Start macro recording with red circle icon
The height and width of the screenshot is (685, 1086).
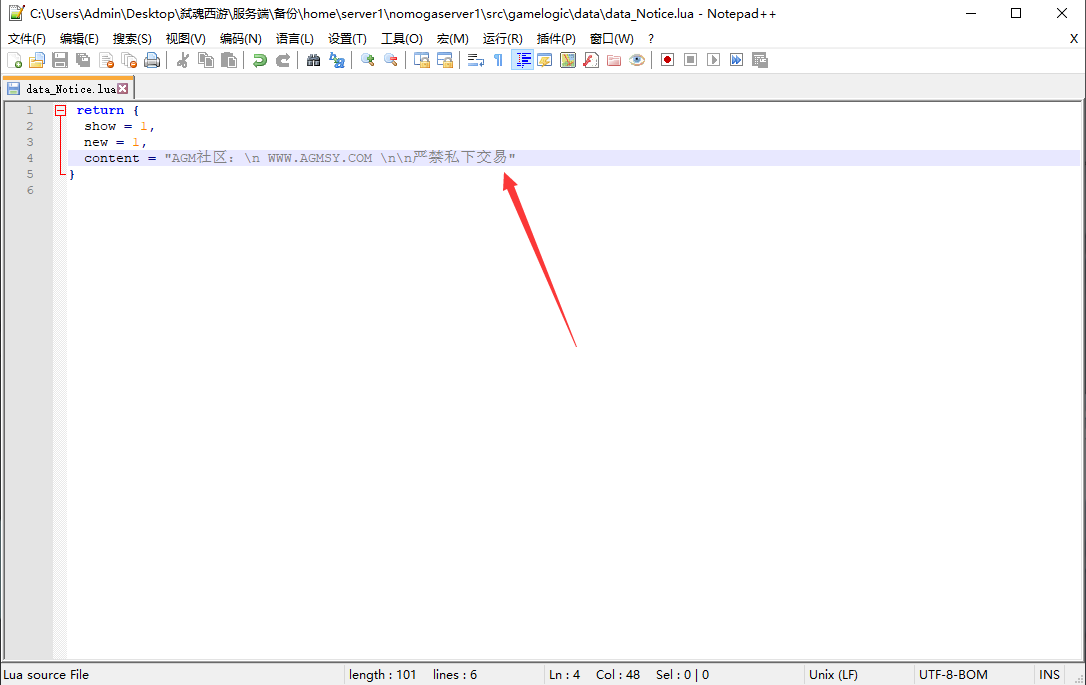coord(667,60)
